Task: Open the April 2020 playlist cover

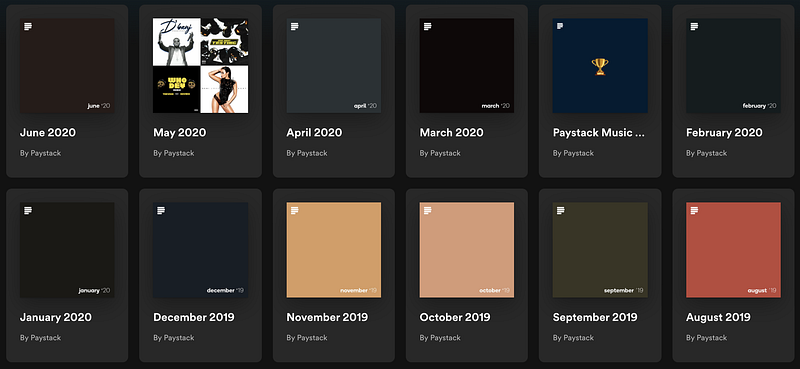Action: point(334,66)
